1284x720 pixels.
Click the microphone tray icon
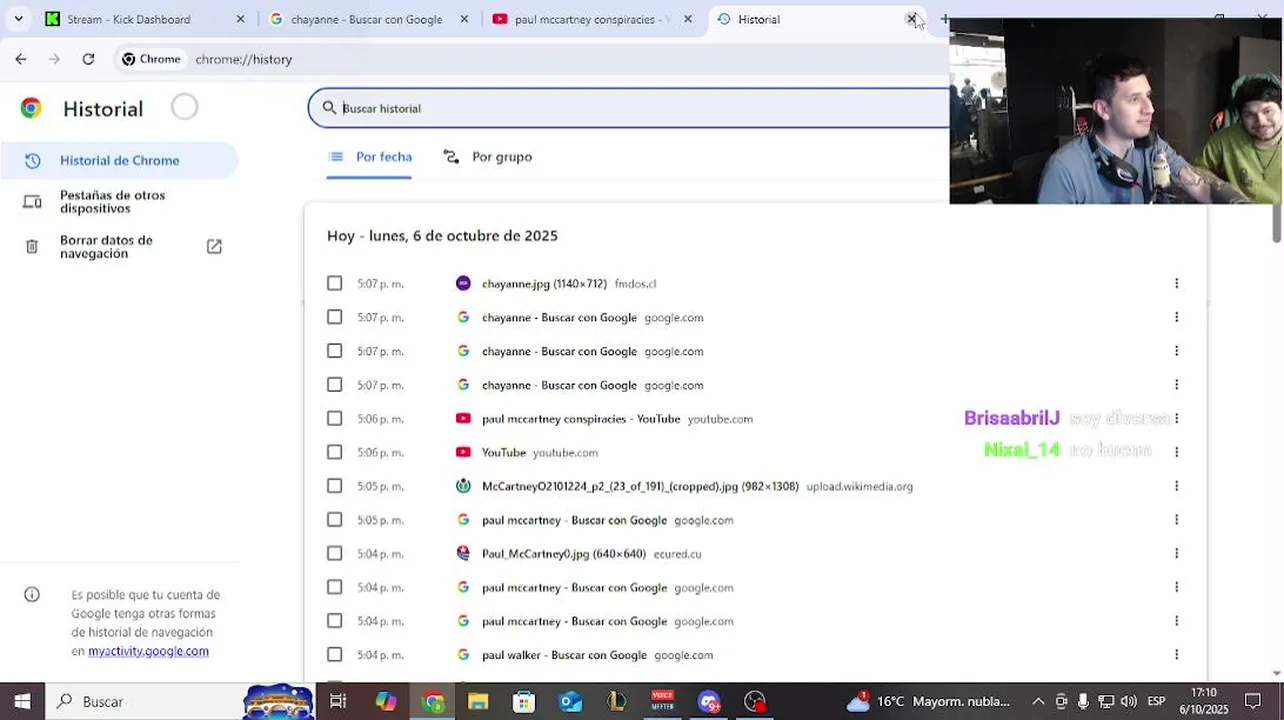tap(1083, 701)
